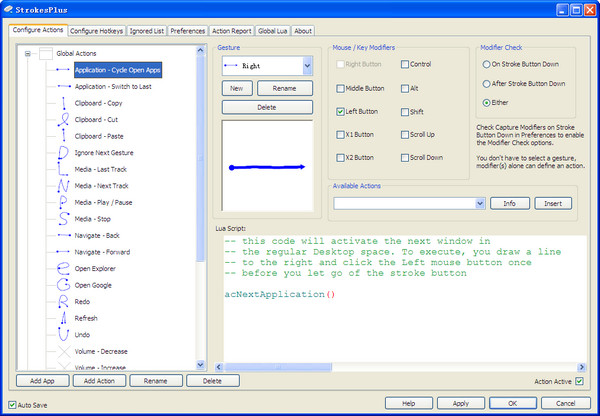Check the X1 Button modifier
The height and width of the screenshot is (416, 600).
tap(340, 134)
